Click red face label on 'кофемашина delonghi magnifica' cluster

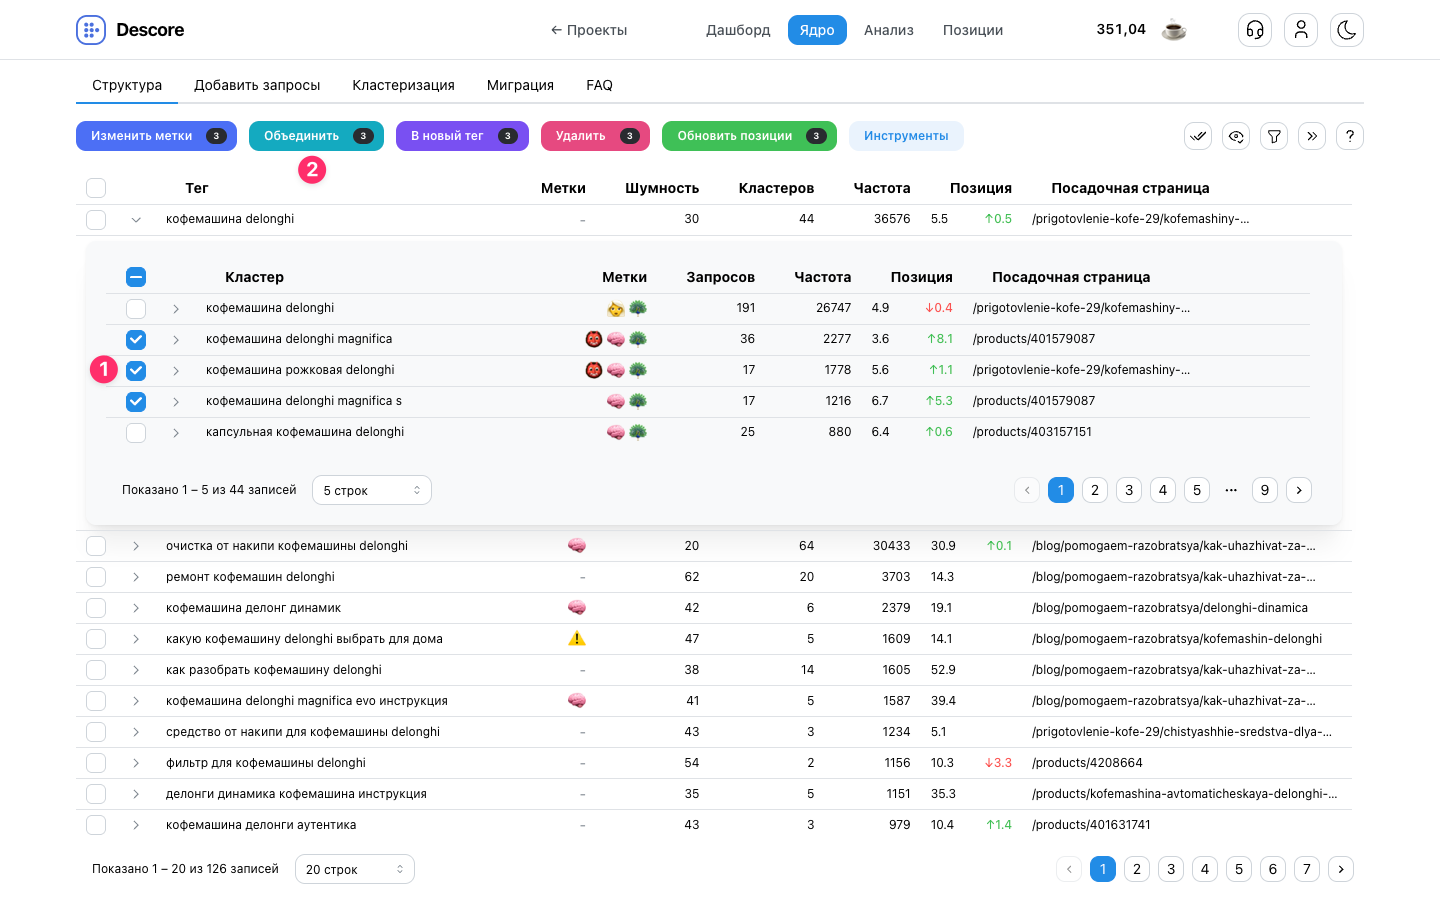594,339
